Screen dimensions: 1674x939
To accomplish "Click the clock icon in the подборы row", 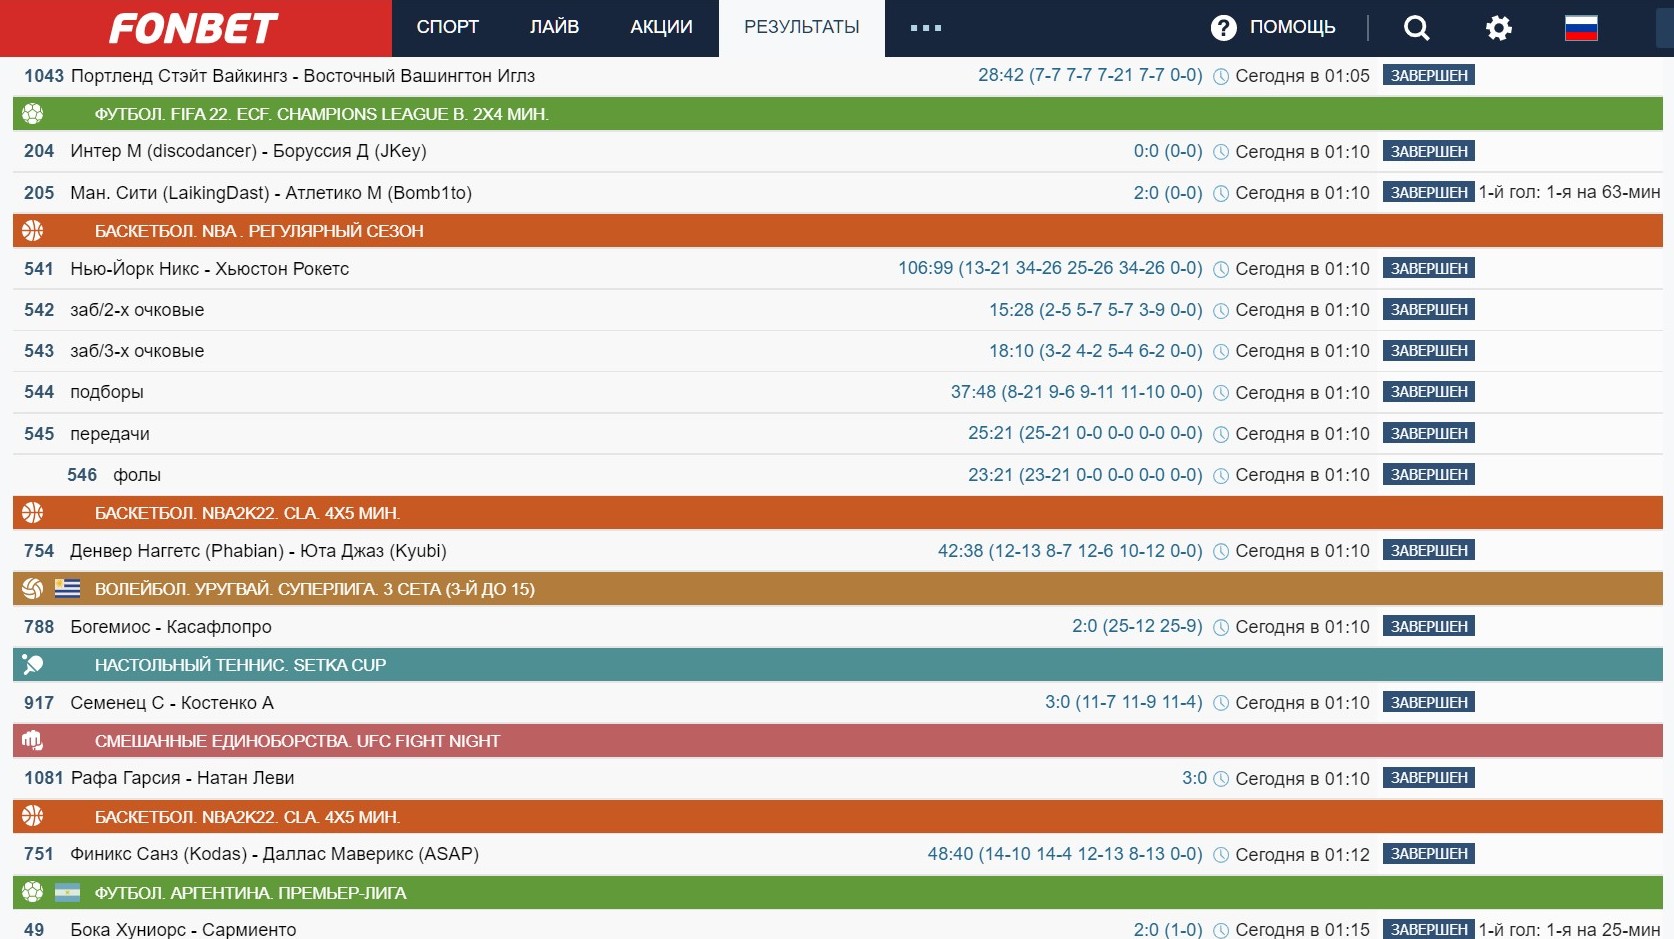I will [1221, 393].
